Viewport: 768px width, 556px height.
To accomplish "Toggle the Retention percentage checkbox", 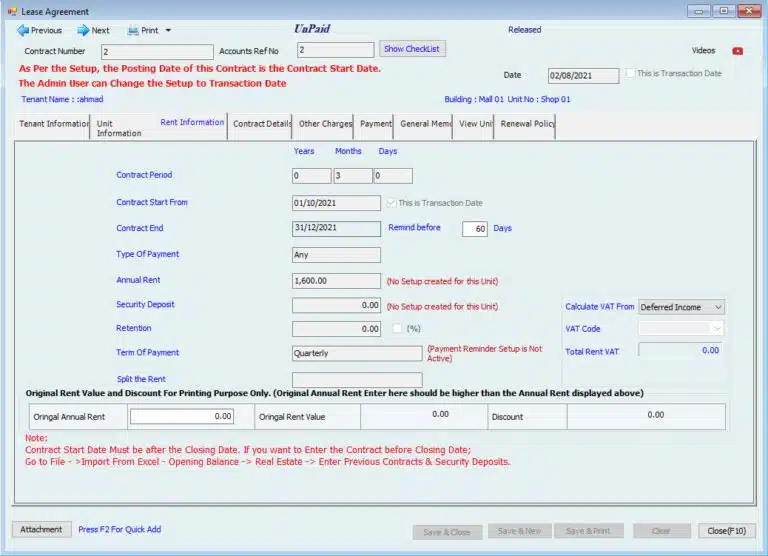I will (x=399, y=328).
